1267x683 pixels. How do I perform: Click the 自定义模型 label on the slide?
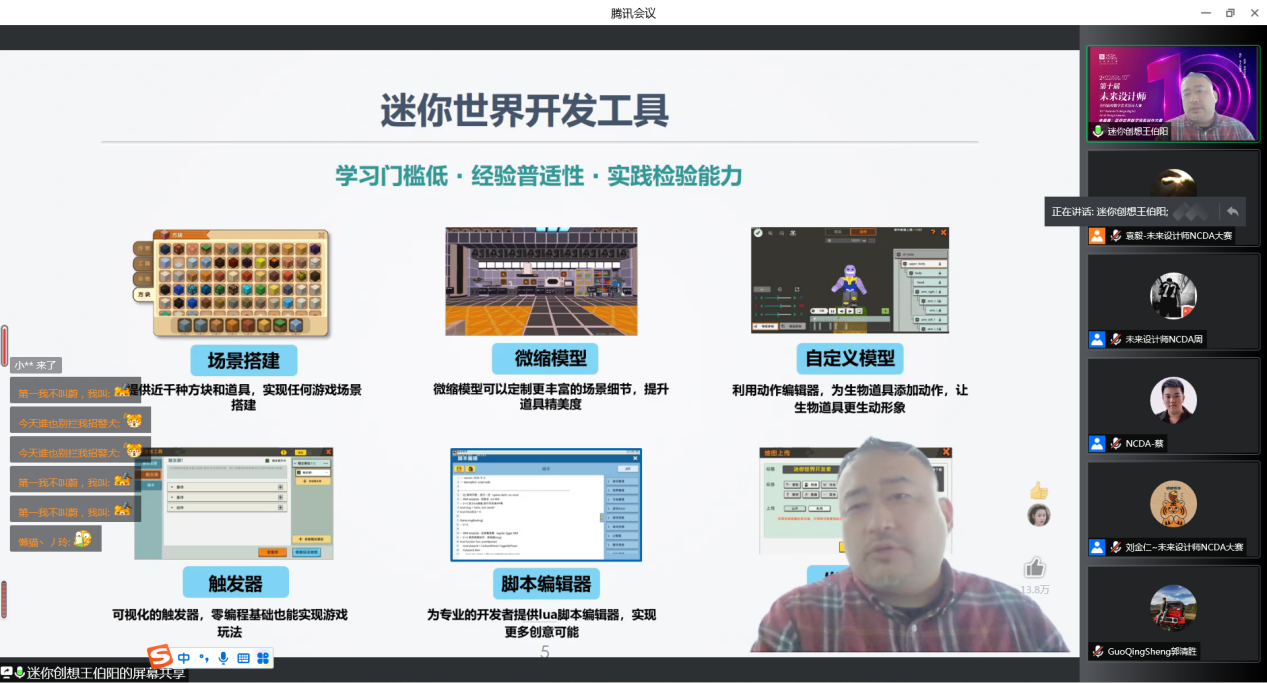tap(849, 358)
